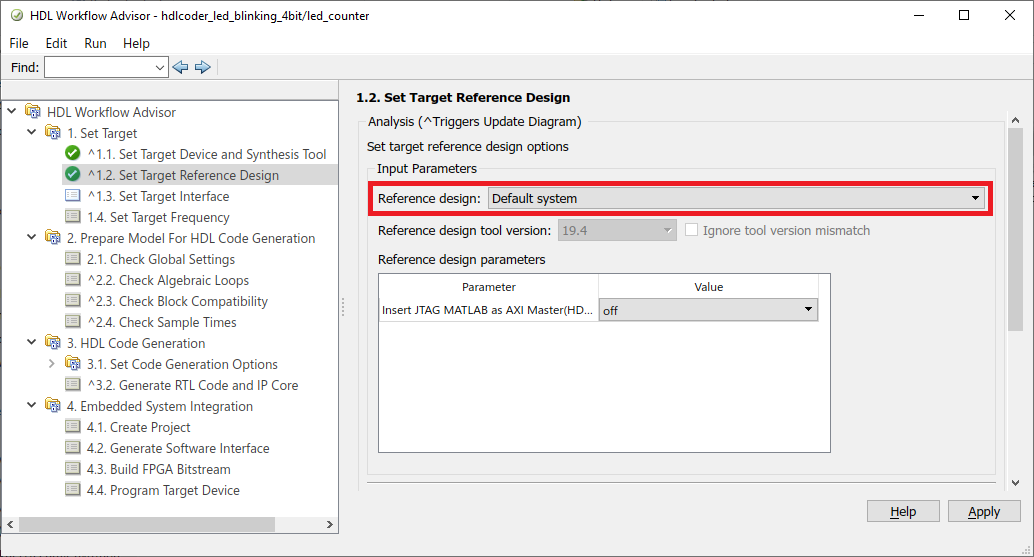Click the Find next right arrow icon
The height and width of the screenshot is (557, 1034).
(x=202, y=67)
